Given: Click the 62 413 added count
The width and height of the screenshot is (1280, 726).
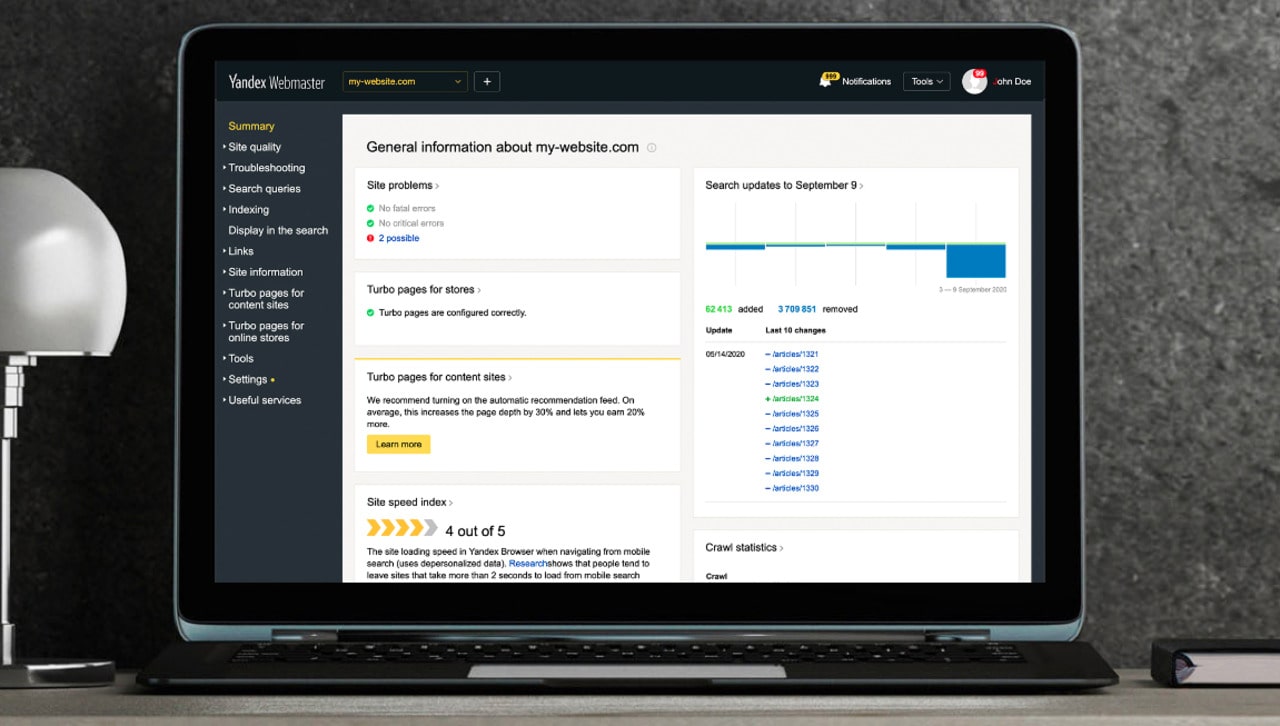Looking at the screenshot, I should click(x=719, y=309).
